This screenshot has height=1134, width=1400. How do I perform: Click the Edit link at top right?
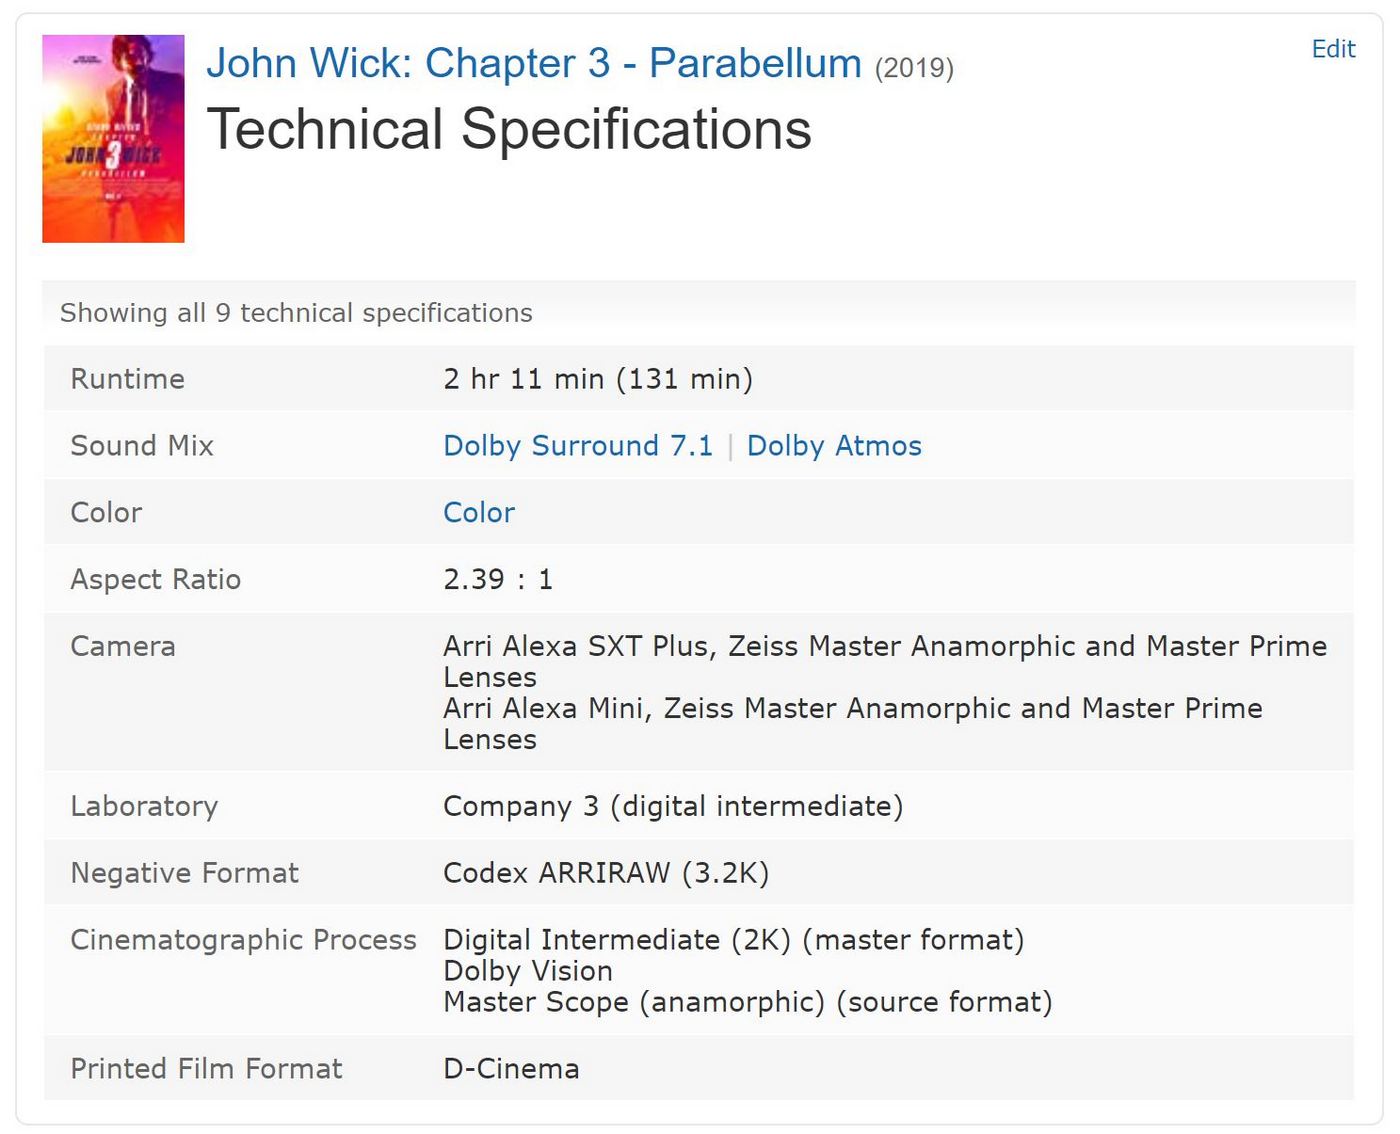[x=1333, y=49]
